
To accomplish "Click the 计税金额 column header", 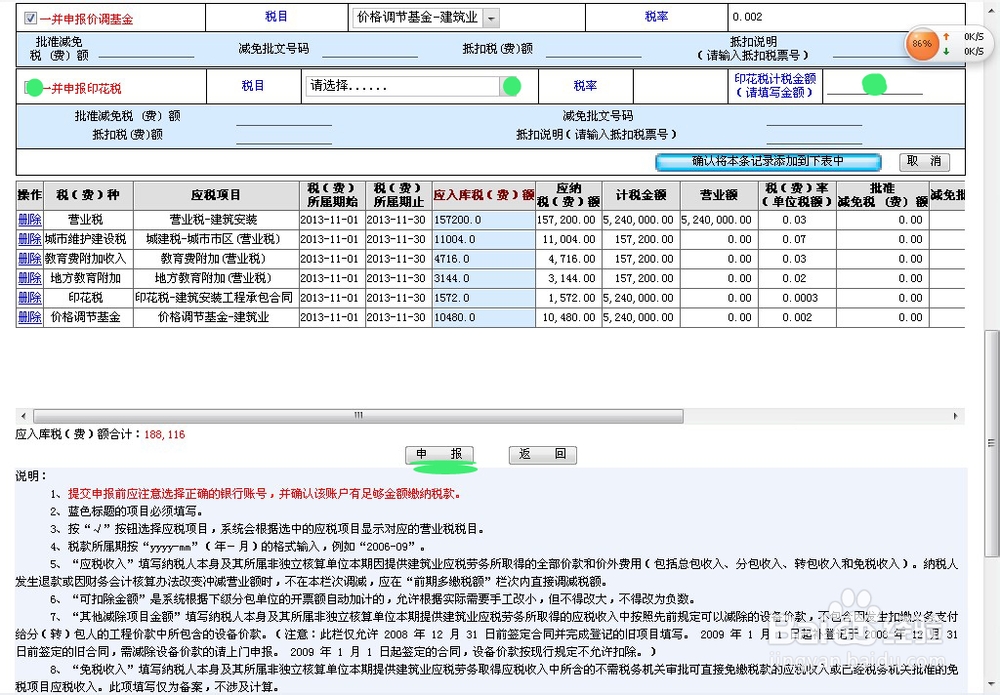I will pos(641,195).
